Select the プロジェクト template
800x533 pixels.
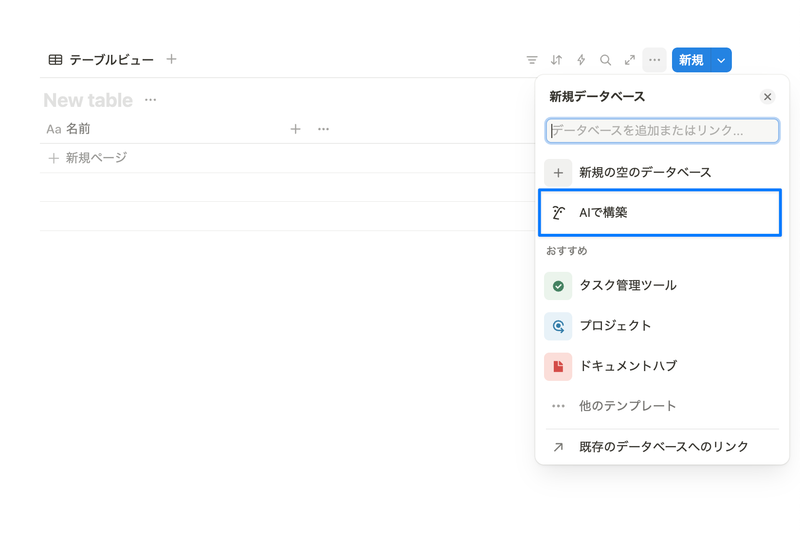click(615, 326)
